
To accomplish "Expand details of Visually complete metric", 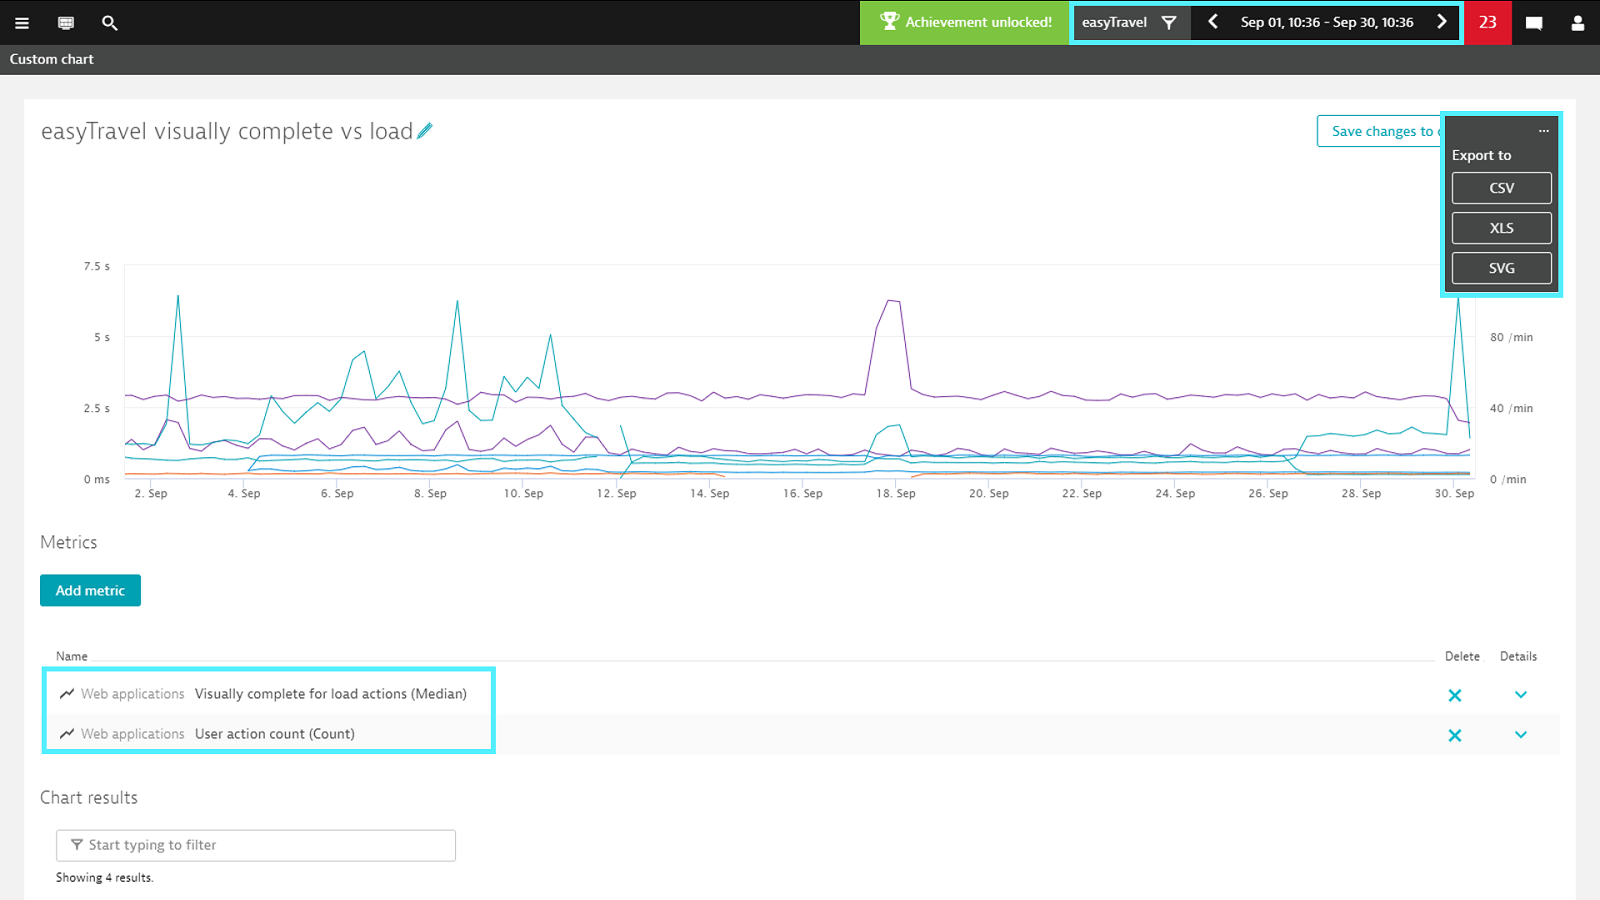I will pyautogui.click(x=1521, y=694).
